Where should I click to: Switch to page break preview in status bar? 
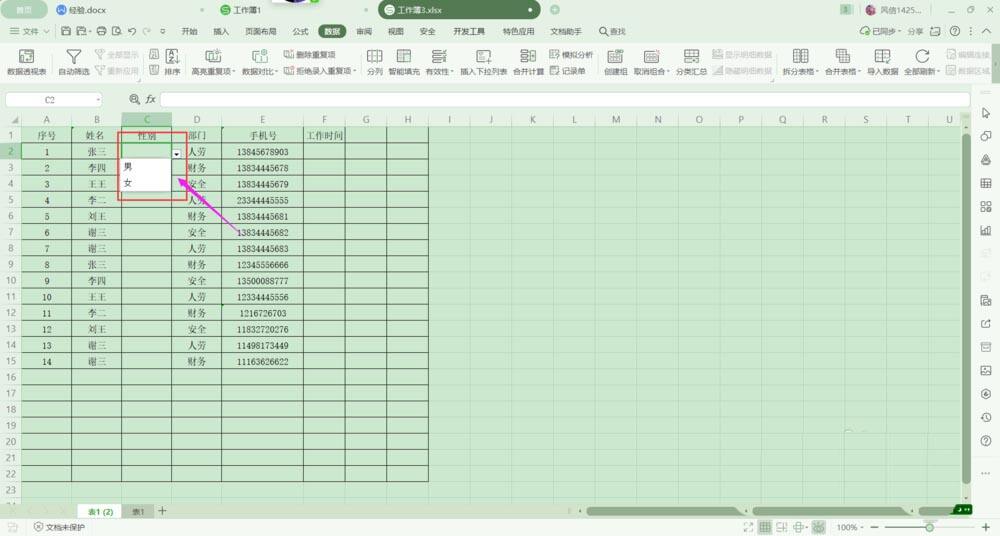pyautogui.click(x=781, y=527)
